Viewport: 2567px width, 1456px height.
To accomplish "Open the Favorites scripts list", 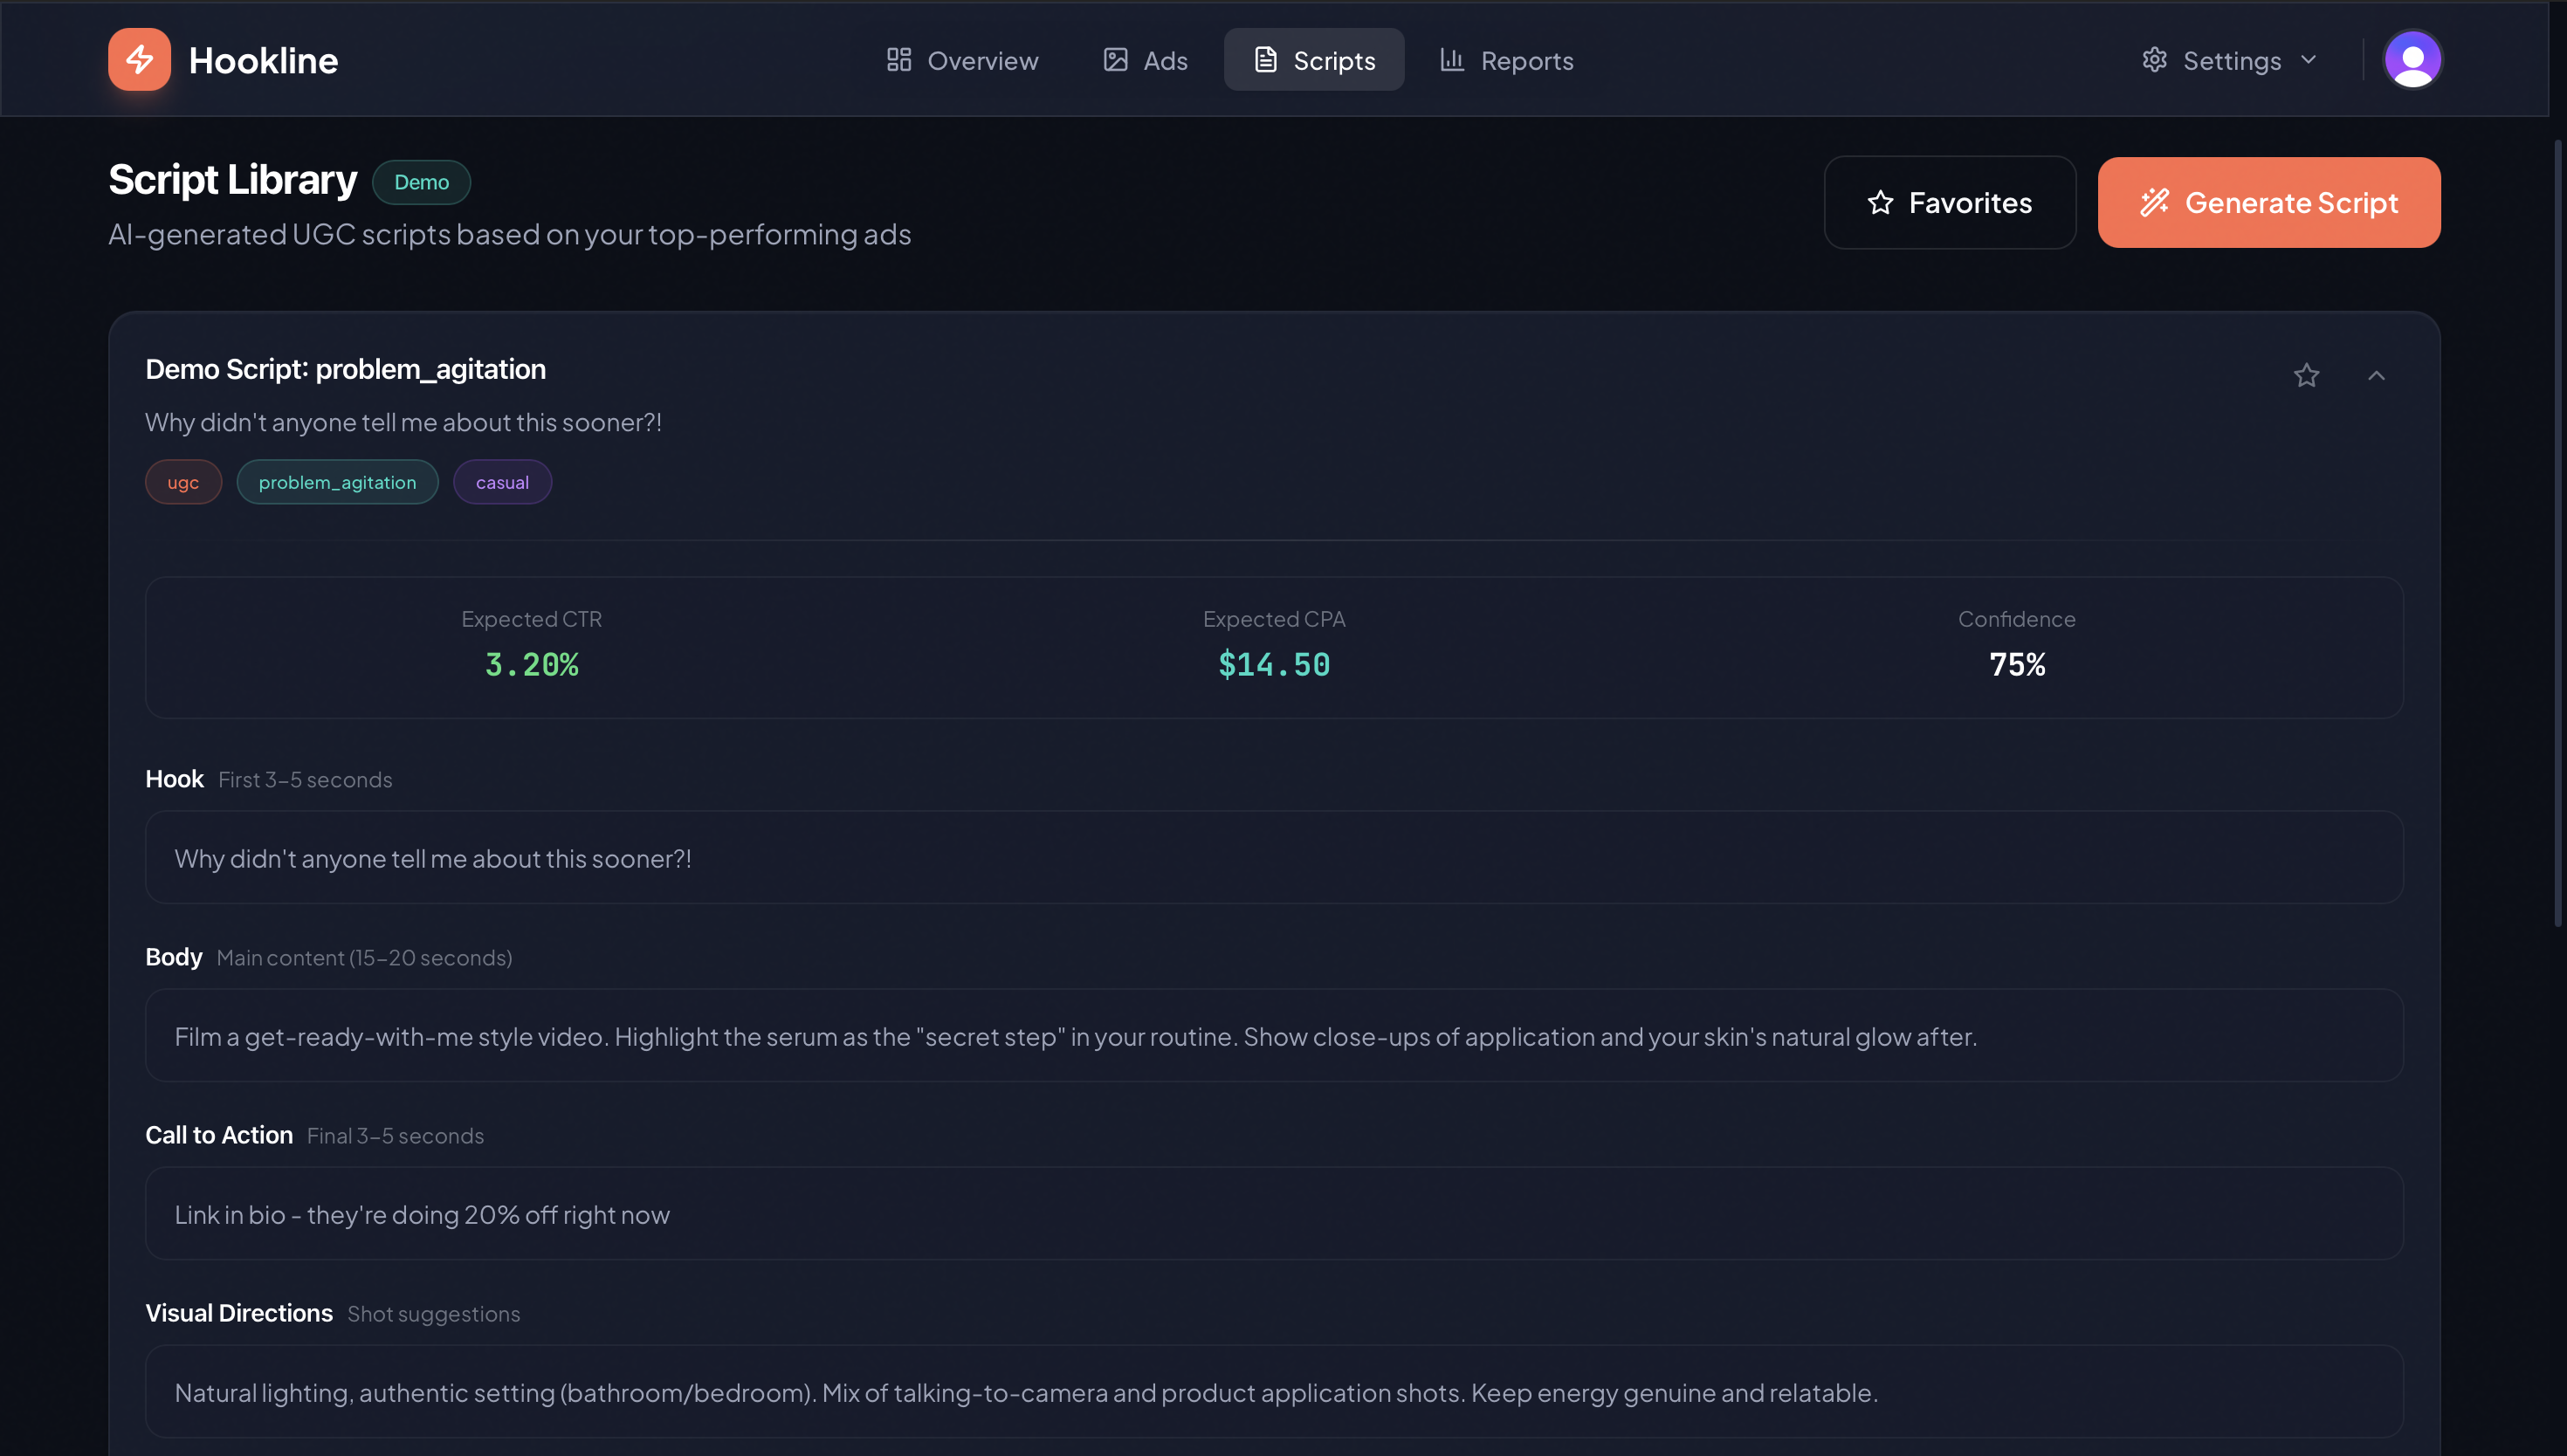I will [x=1949, y=203].
